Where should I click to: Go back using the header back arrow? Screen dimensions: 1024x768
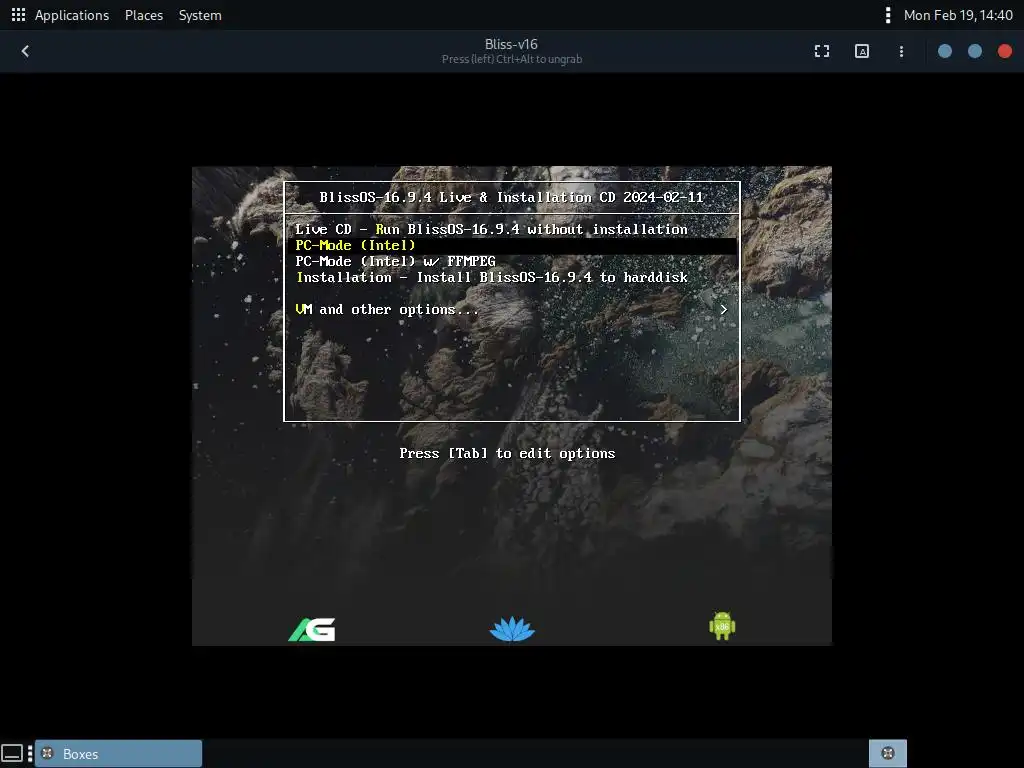pos(25,51)
